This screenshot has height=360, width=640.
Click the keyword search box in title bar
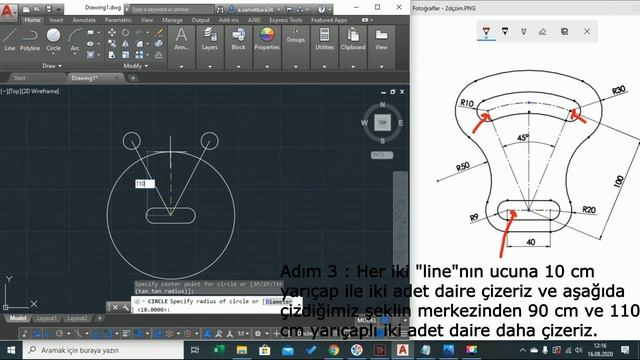point(171,9)
